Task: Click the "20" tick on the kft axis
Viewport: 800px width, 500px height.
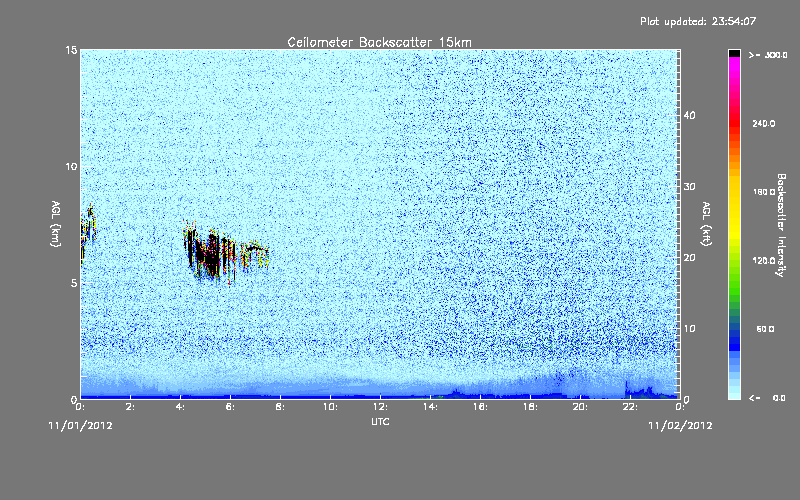Action: (689, 257)
